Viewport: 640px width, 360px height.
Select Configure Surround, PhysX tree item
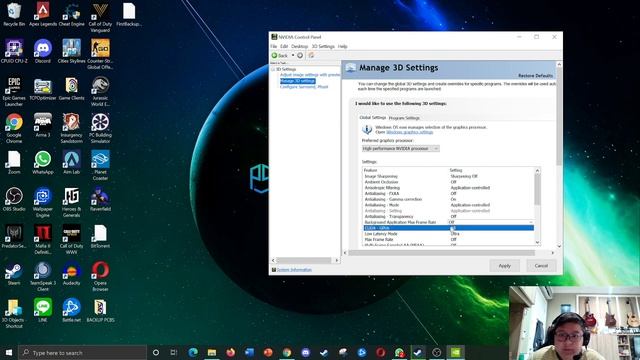pos(304,87)
